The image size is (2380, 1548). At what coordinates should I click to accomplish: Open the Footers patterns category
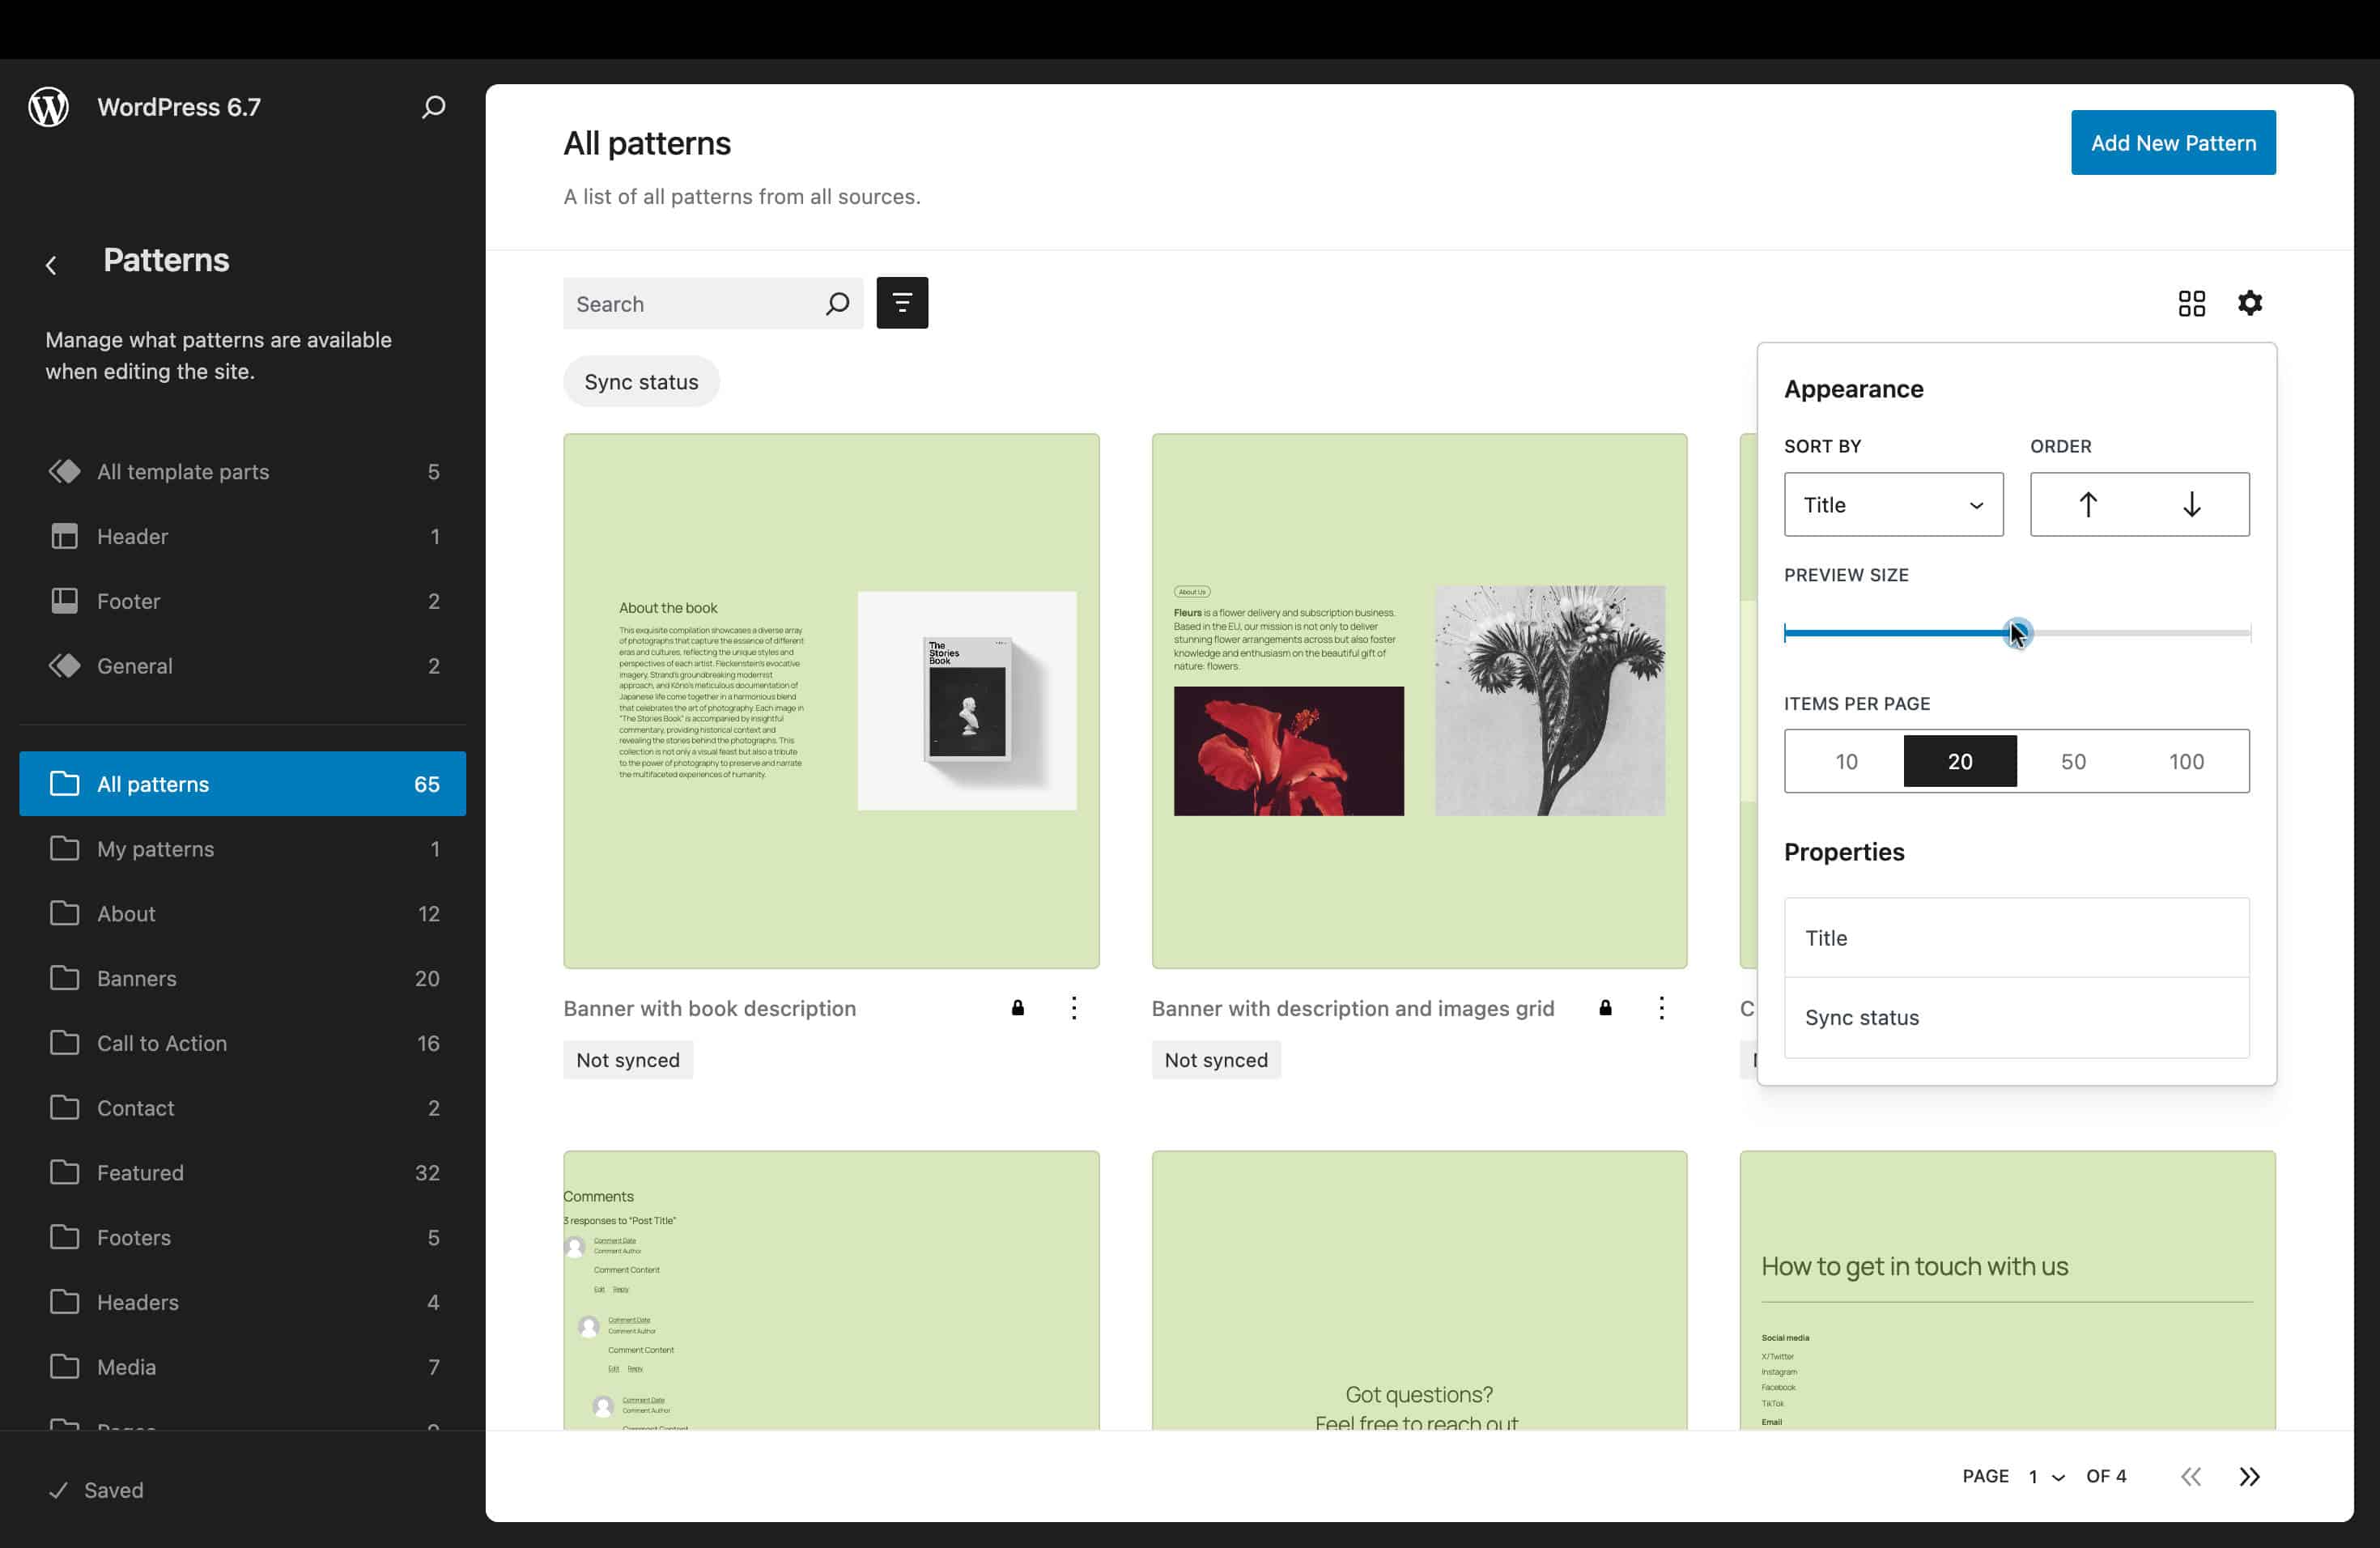[x=242, y=1237]
